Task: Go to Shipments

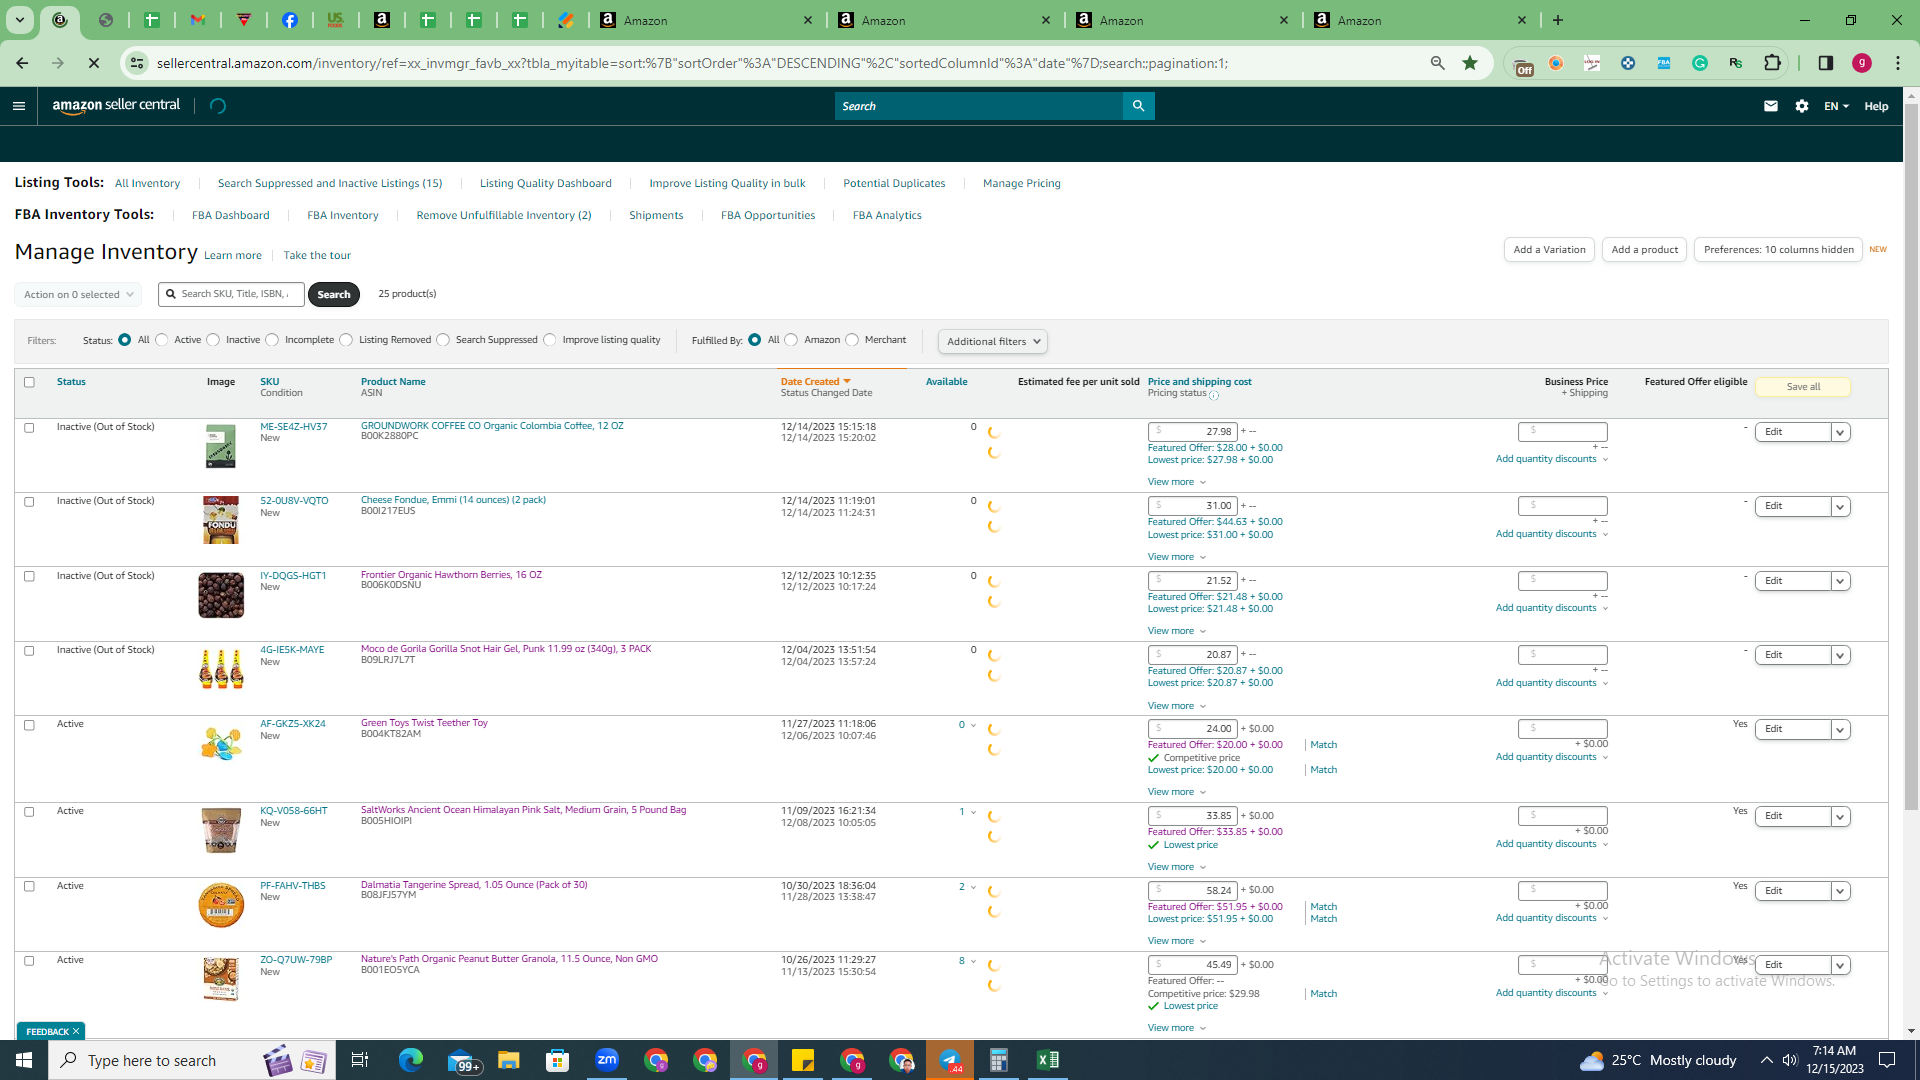Action: pyautogui.click(x=656, y=215)
